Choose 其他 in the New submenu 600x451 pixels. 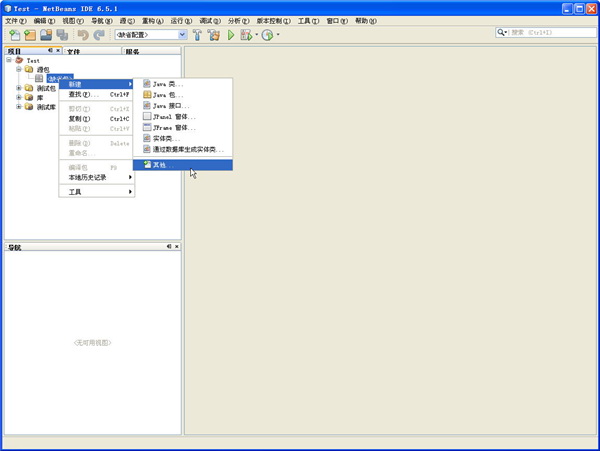pos(183,165)
